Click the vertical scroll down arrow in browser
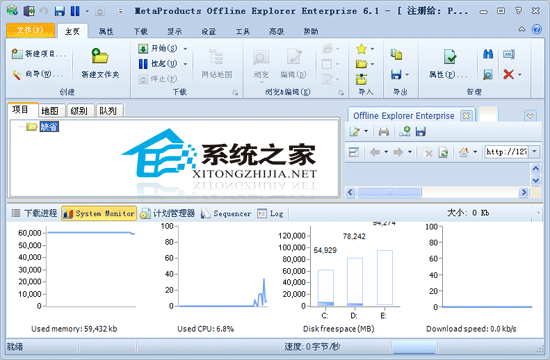Image resolution: width=550 pixels, height=360 pixels. tap(536, 180)
